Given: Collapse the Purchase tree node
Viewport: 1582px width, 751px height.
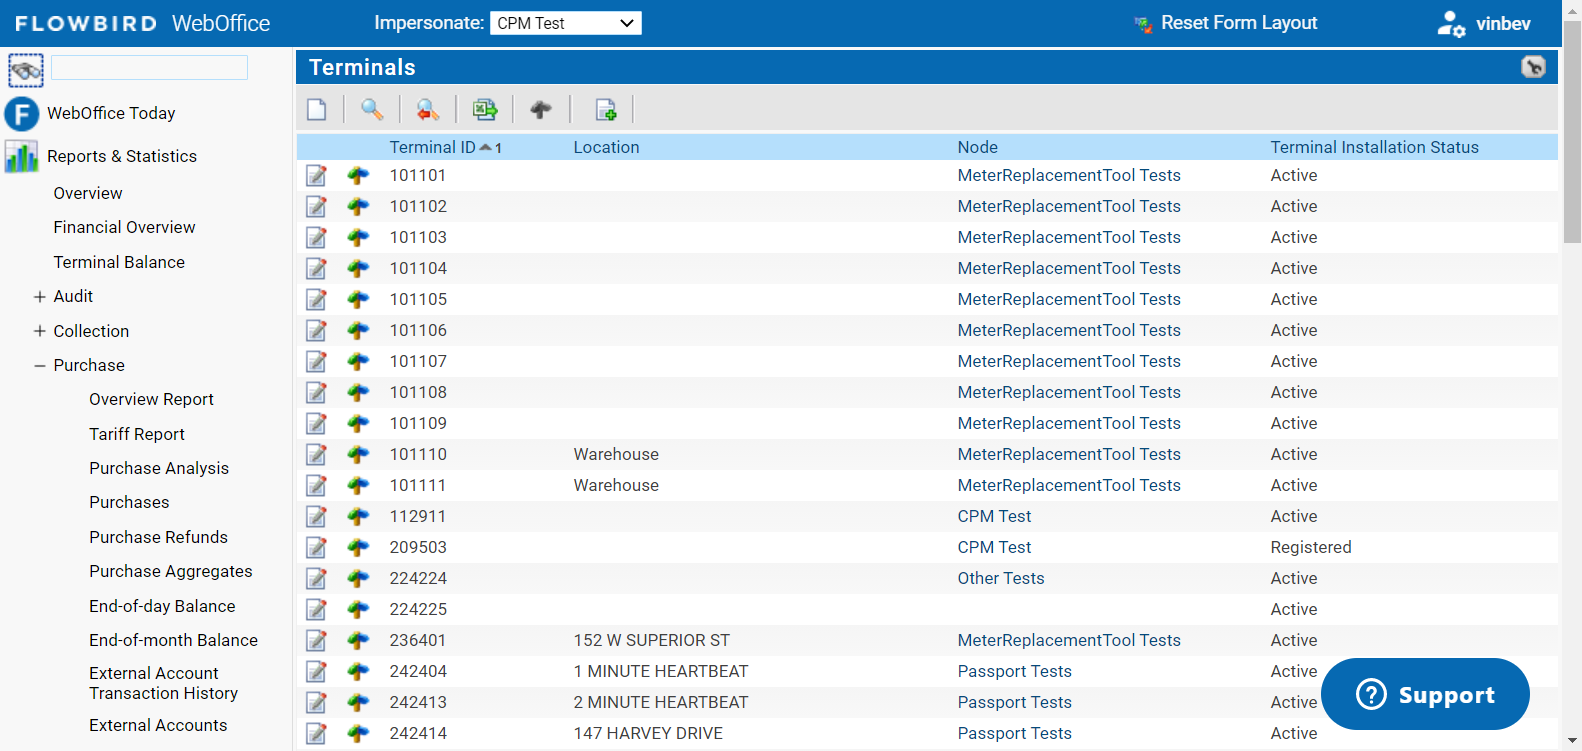Looking at the screenshot, I should click(x=40, y=366).
